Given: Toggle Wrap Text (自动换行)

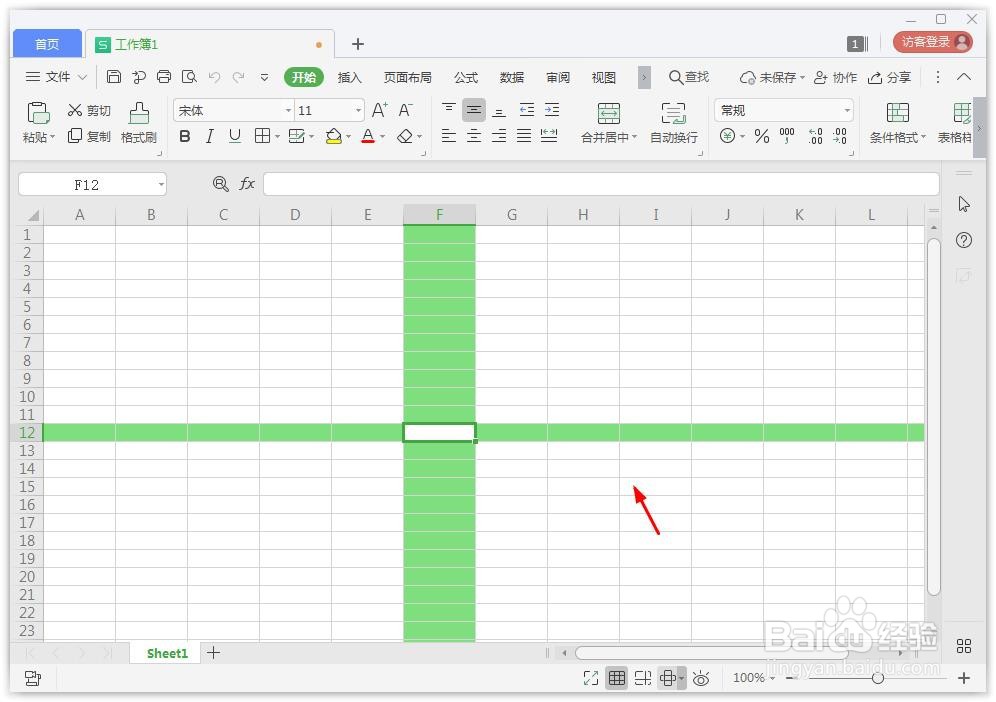Looking at the screenshot, I should [x=673, y=123].
